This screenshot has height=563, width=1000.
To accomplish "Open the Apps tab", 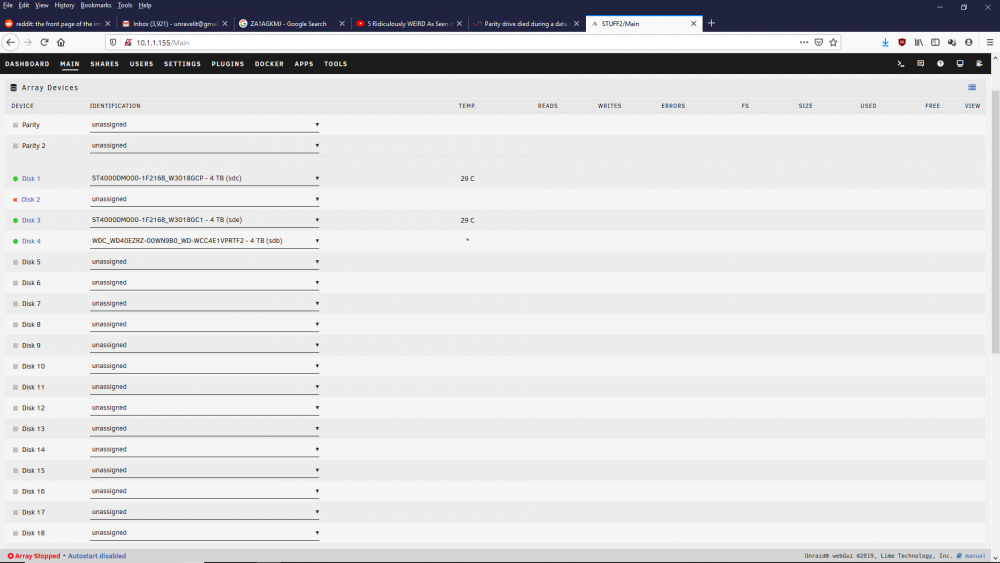I will pos(304,64).
